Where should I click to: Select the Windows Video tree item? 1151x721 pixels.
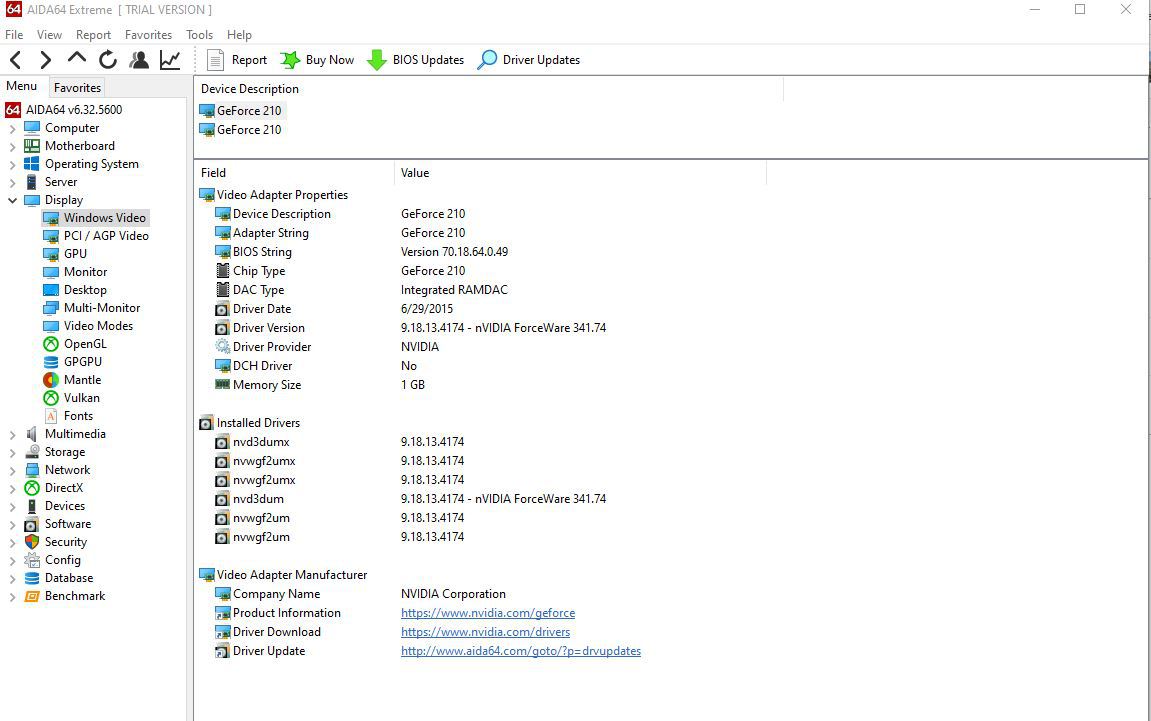[104, 218]
